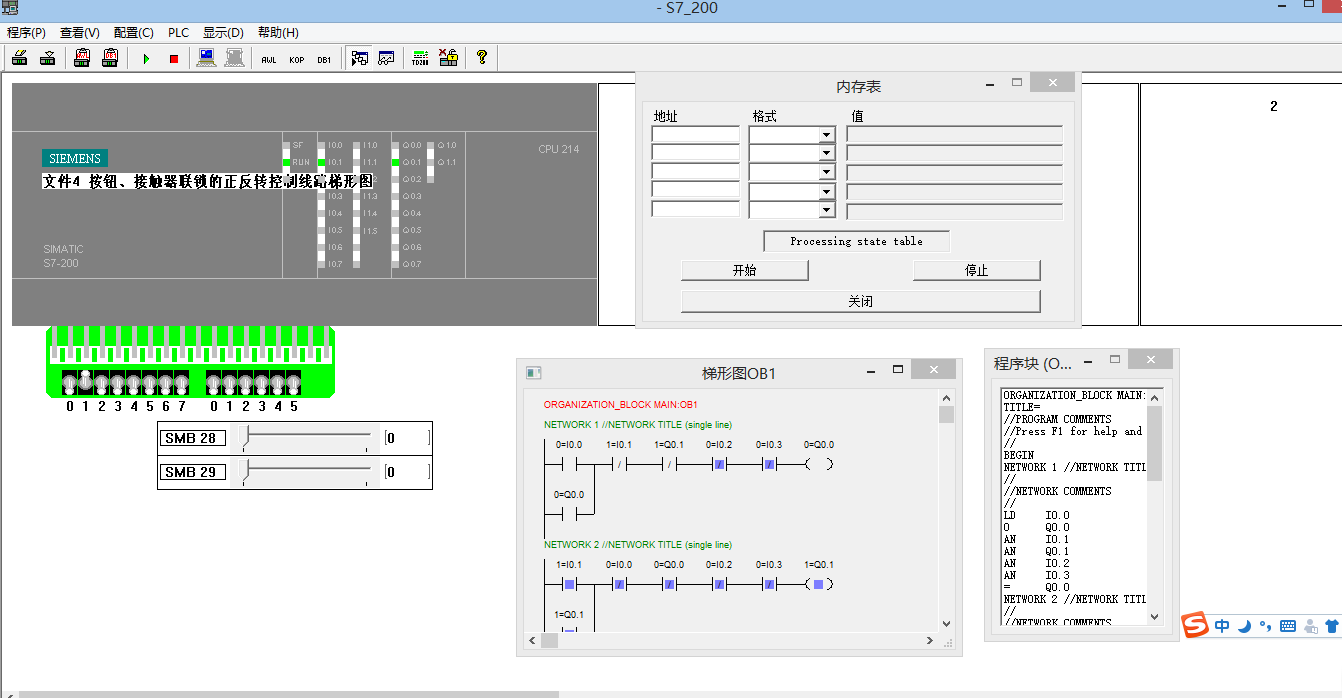The image size is (1342, 698).
Task: Click the Sogou S input method icon
Action: (x=1195, y=626)
